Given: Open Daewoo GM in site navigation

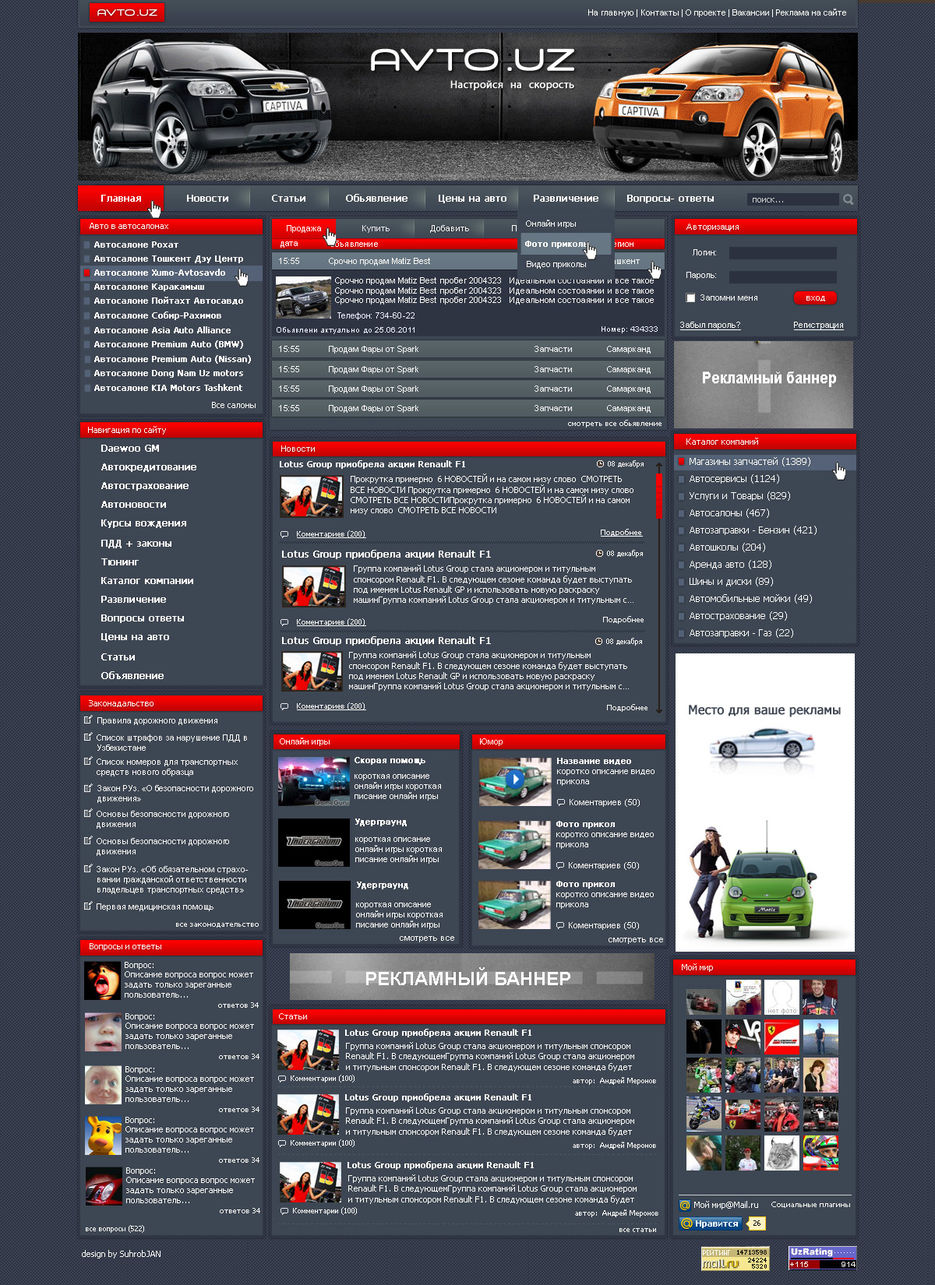Looking at the screenshot, I should pos(130,448).
